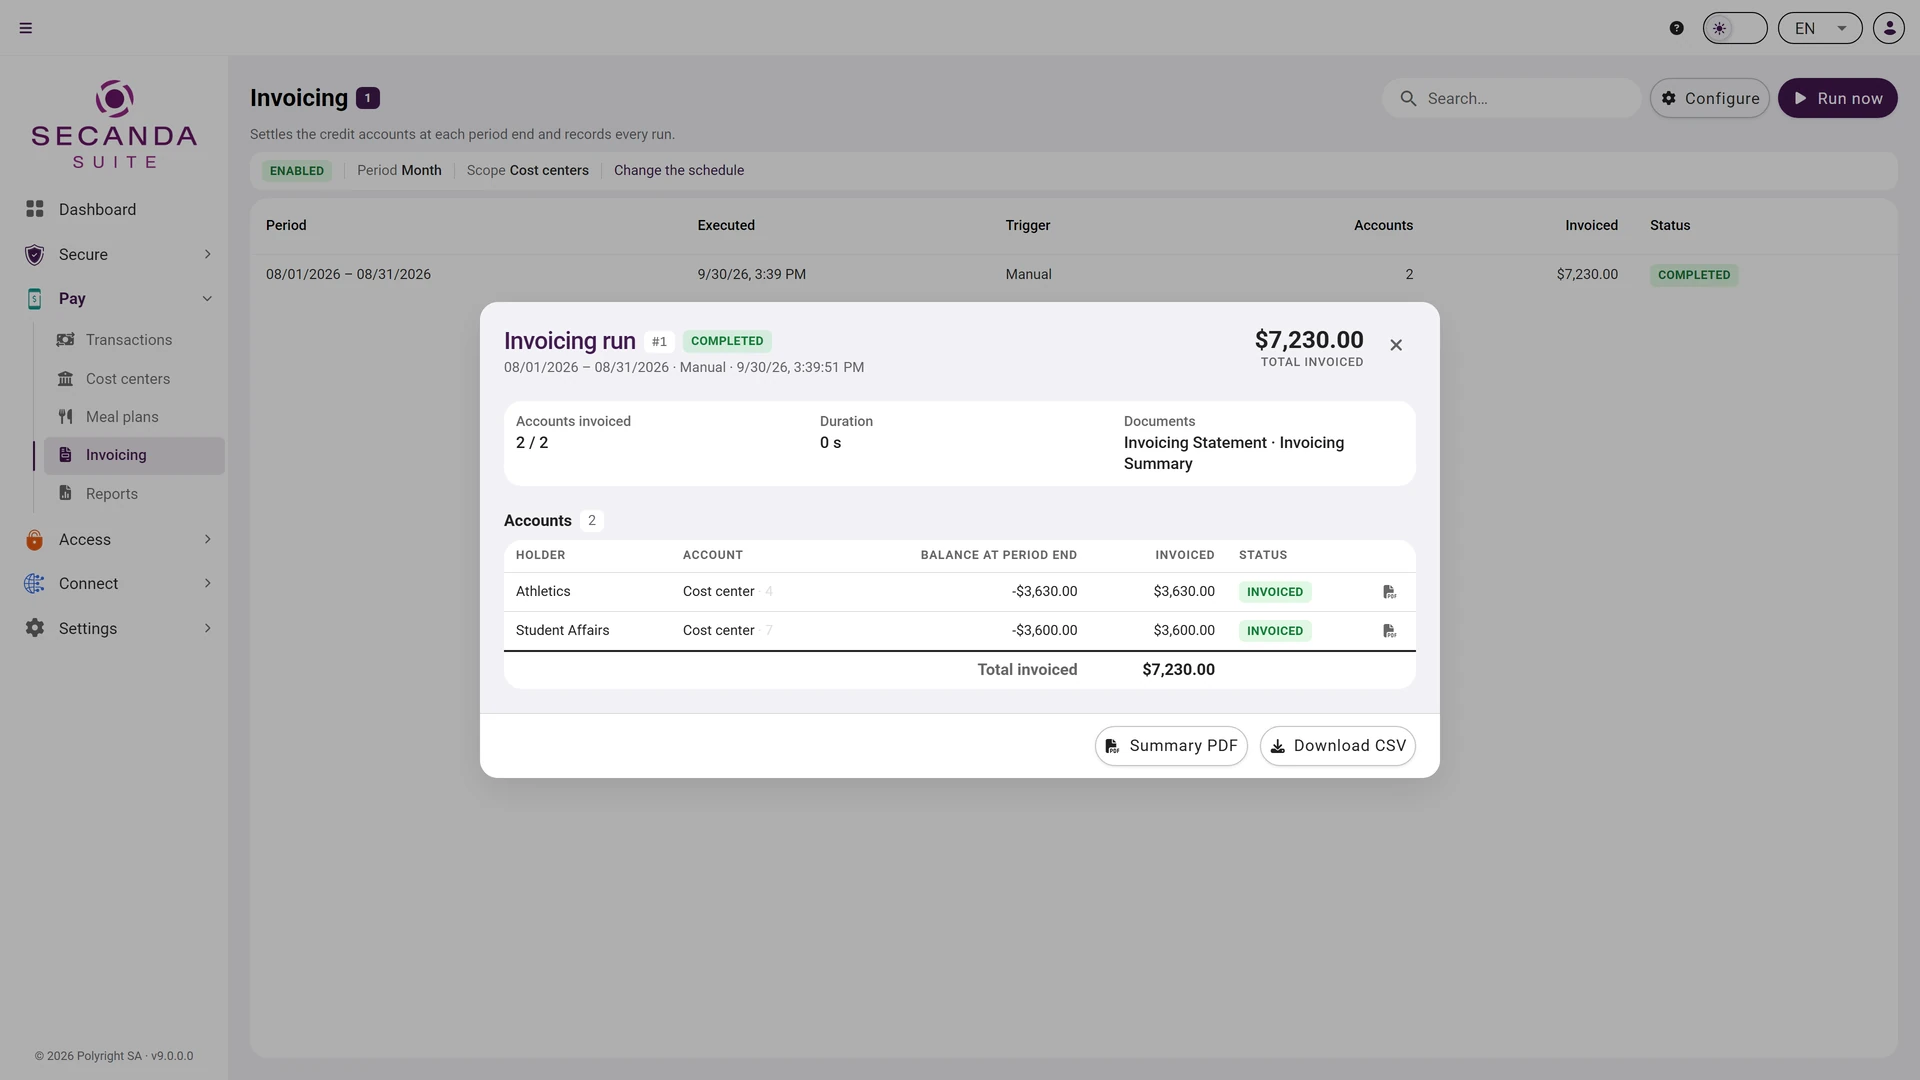The height and width of the screenshot is (1080, 1920).
Task: Toggle the hamburger sidebar menu
Action: [x=26, y=28]
